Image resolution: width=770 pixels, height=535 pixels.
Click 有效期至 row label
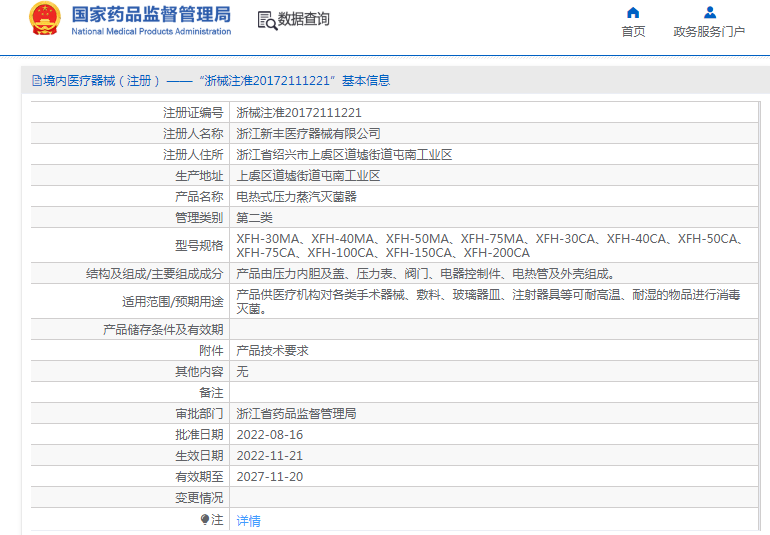[x=199, y=477]
